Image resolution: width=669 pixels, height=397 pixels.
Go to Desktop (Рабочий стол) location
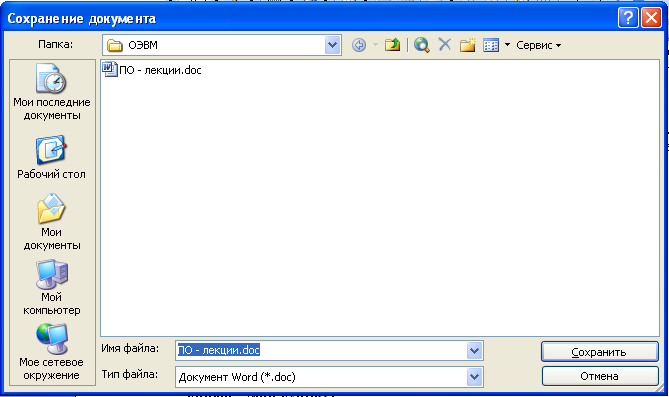pyautogui.click(x=52, y=157)
